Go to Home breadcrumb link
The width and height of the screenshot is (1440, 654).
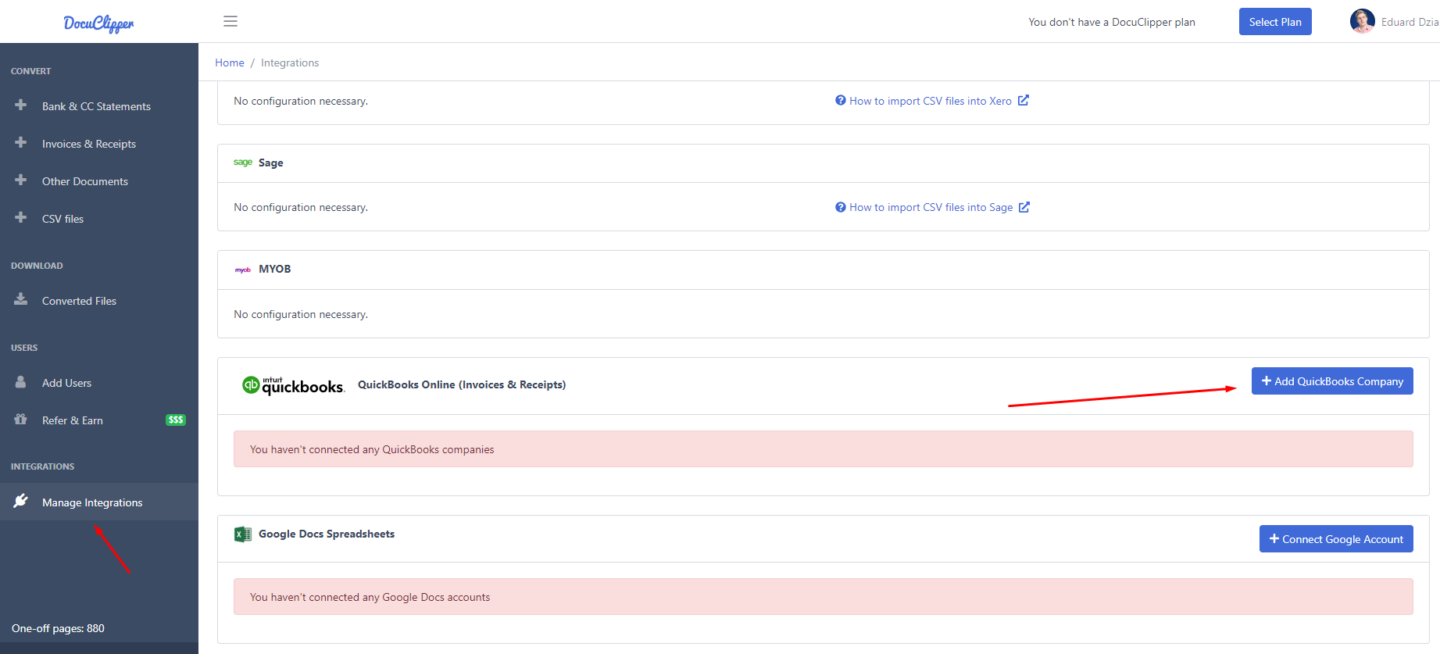230,62
